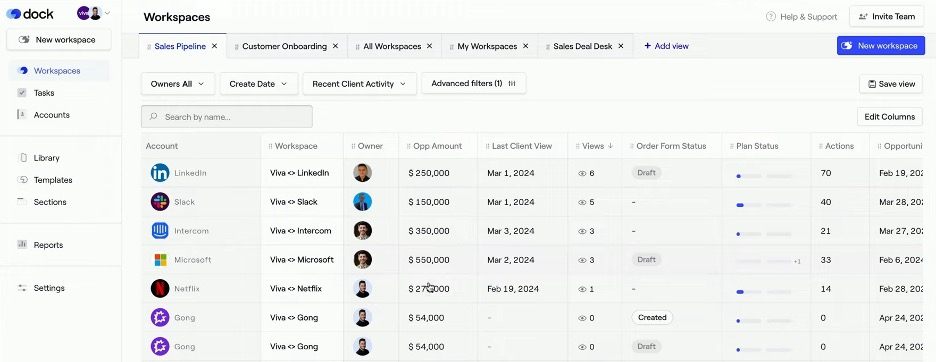Close the My Workspaces tab
The height and width of the screenshot is (362, 936).
pos(526,46)
